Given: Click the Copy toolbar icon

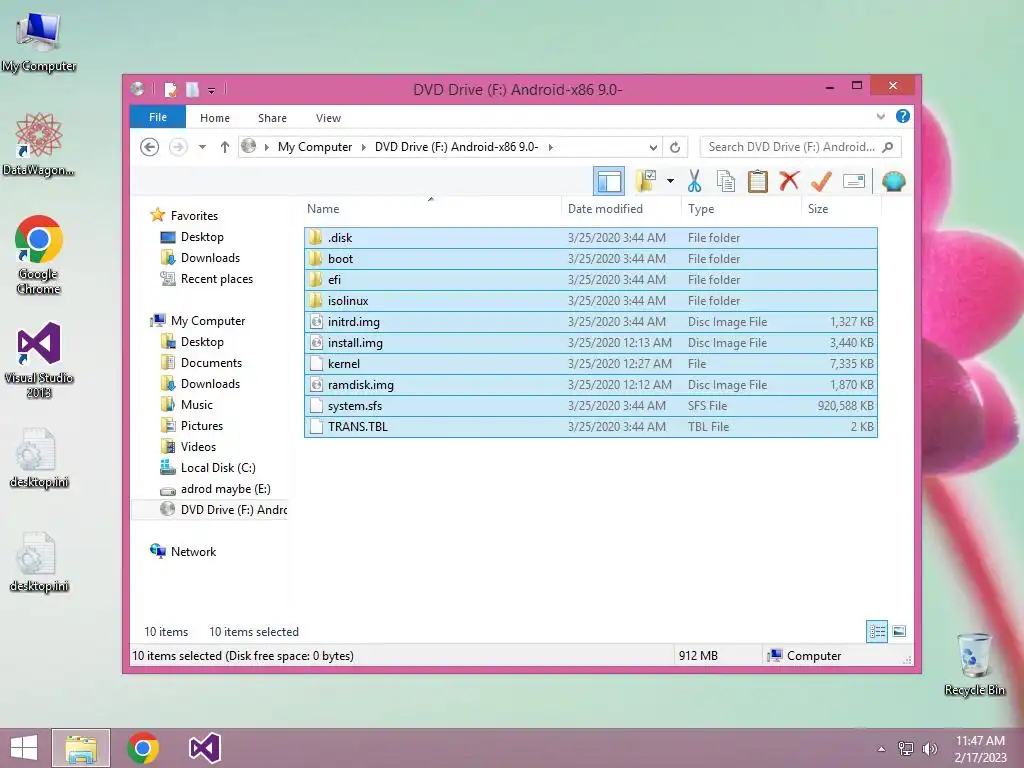Looking at the screenshot, I should [x=726, y=181].
